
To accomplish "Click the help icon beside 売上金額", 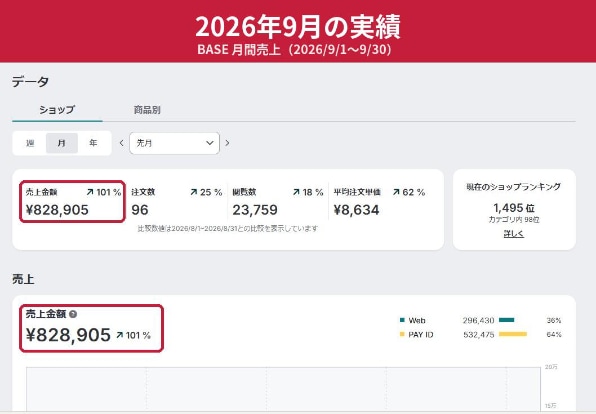I will click(x=73, y=314).
